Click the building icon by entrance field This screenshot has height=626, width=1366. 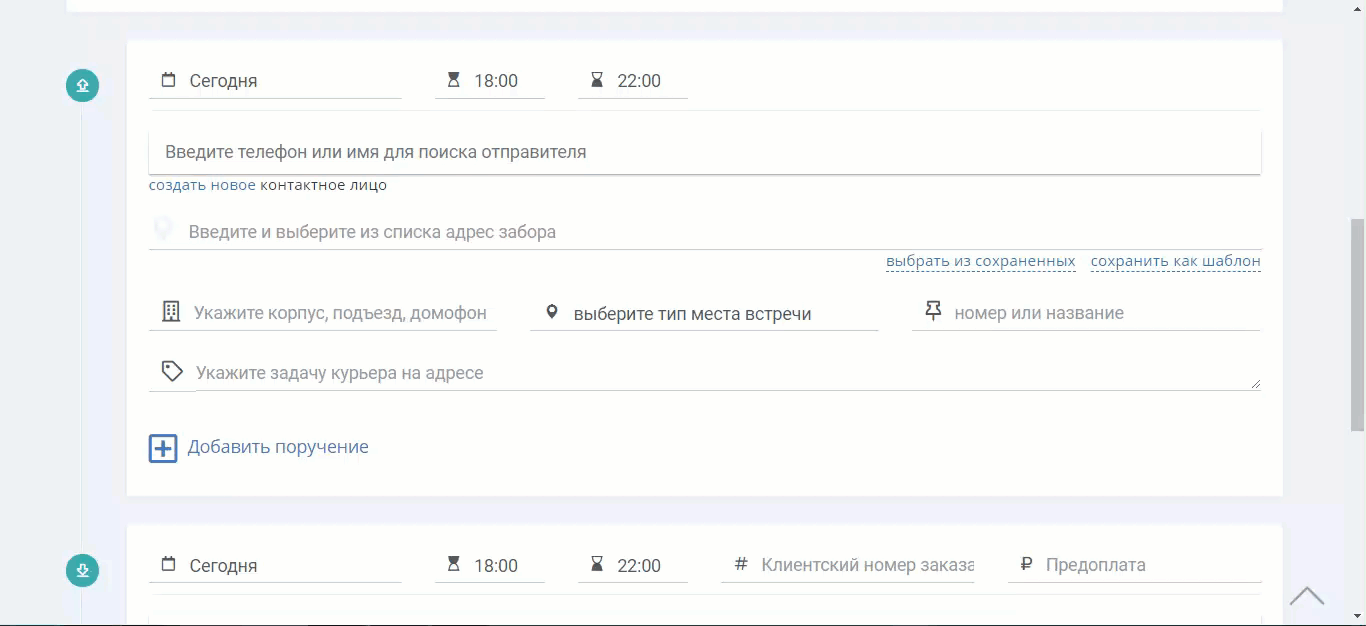pyautogui.click(x=171, y=311)
